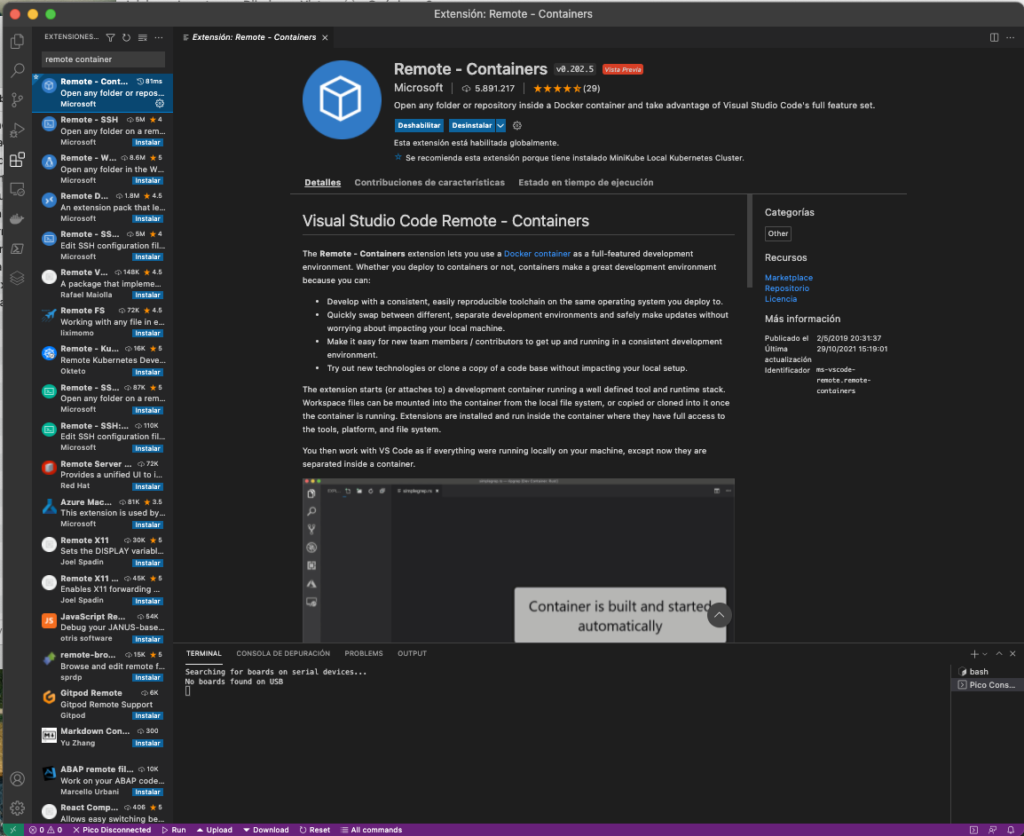Open the Search view icon

point(16,71)
